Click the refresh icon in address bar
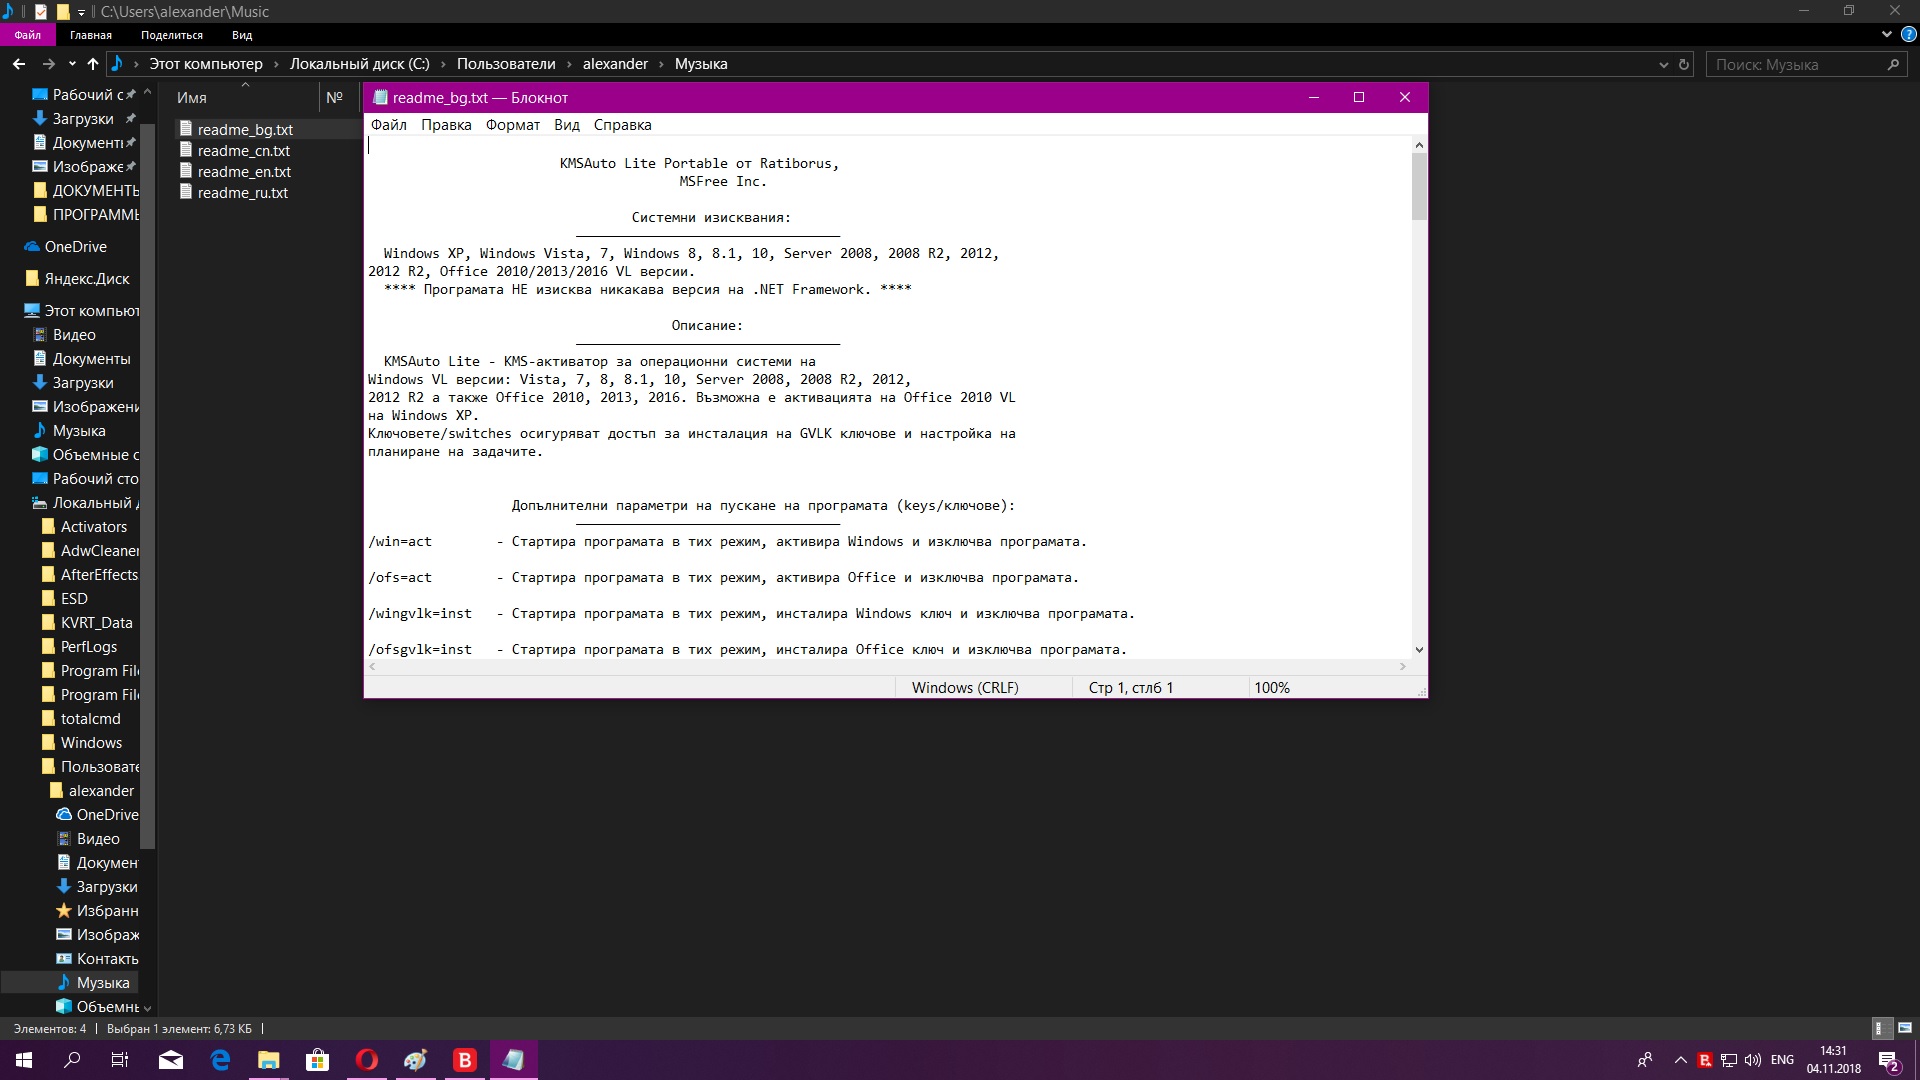This screenshot has width=1920, height=1080. (1684, 64)
